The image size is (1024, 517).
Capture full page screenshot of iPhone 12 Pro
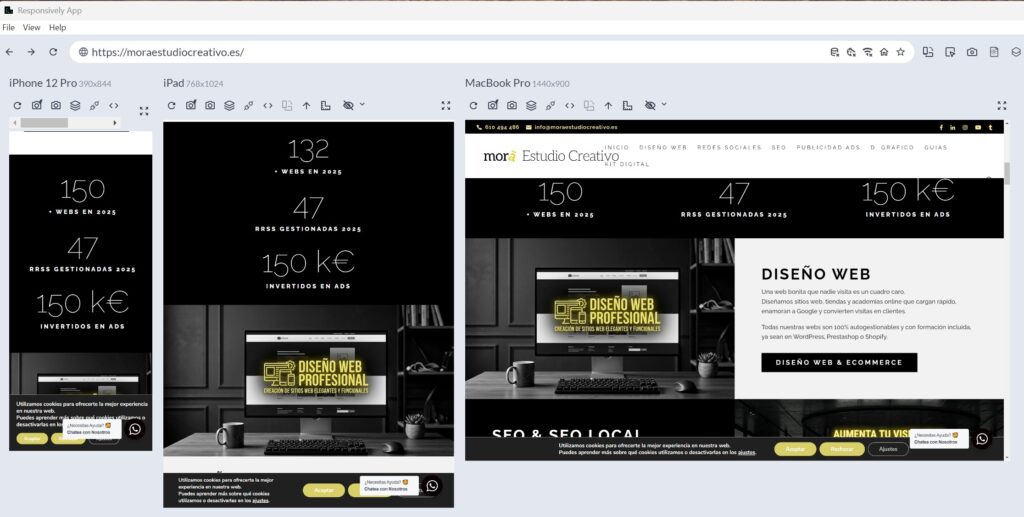(56, 105)
